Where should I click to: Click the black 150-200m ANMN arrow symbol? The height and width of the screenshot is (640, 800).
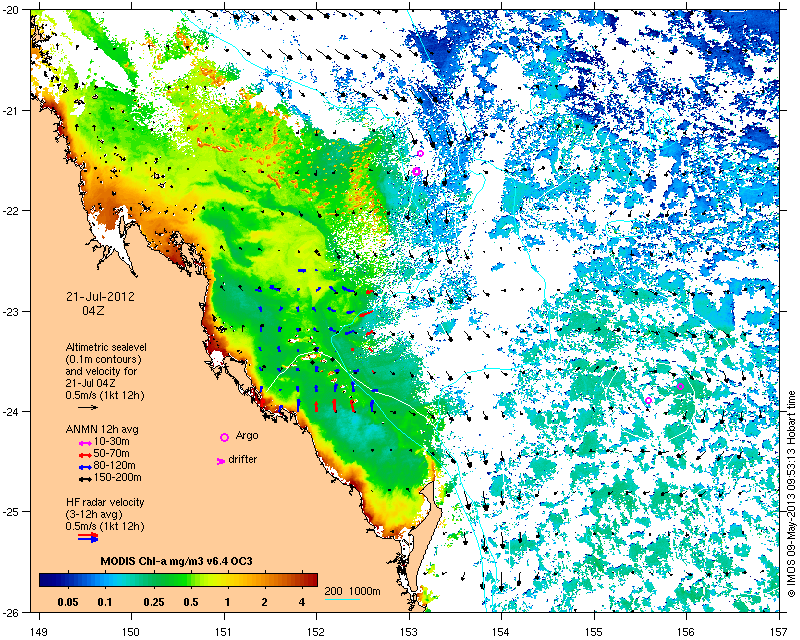(x=85, y=479)
